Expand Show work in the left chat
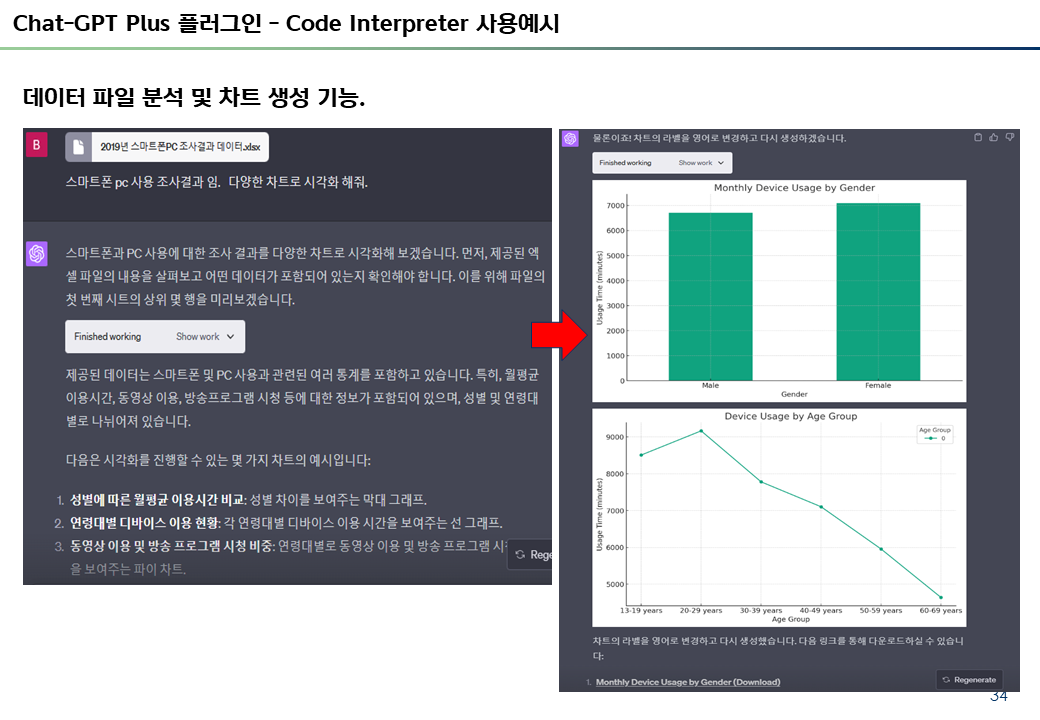Viewport: 1040px width, 720px height. click(x=205, y=337)
